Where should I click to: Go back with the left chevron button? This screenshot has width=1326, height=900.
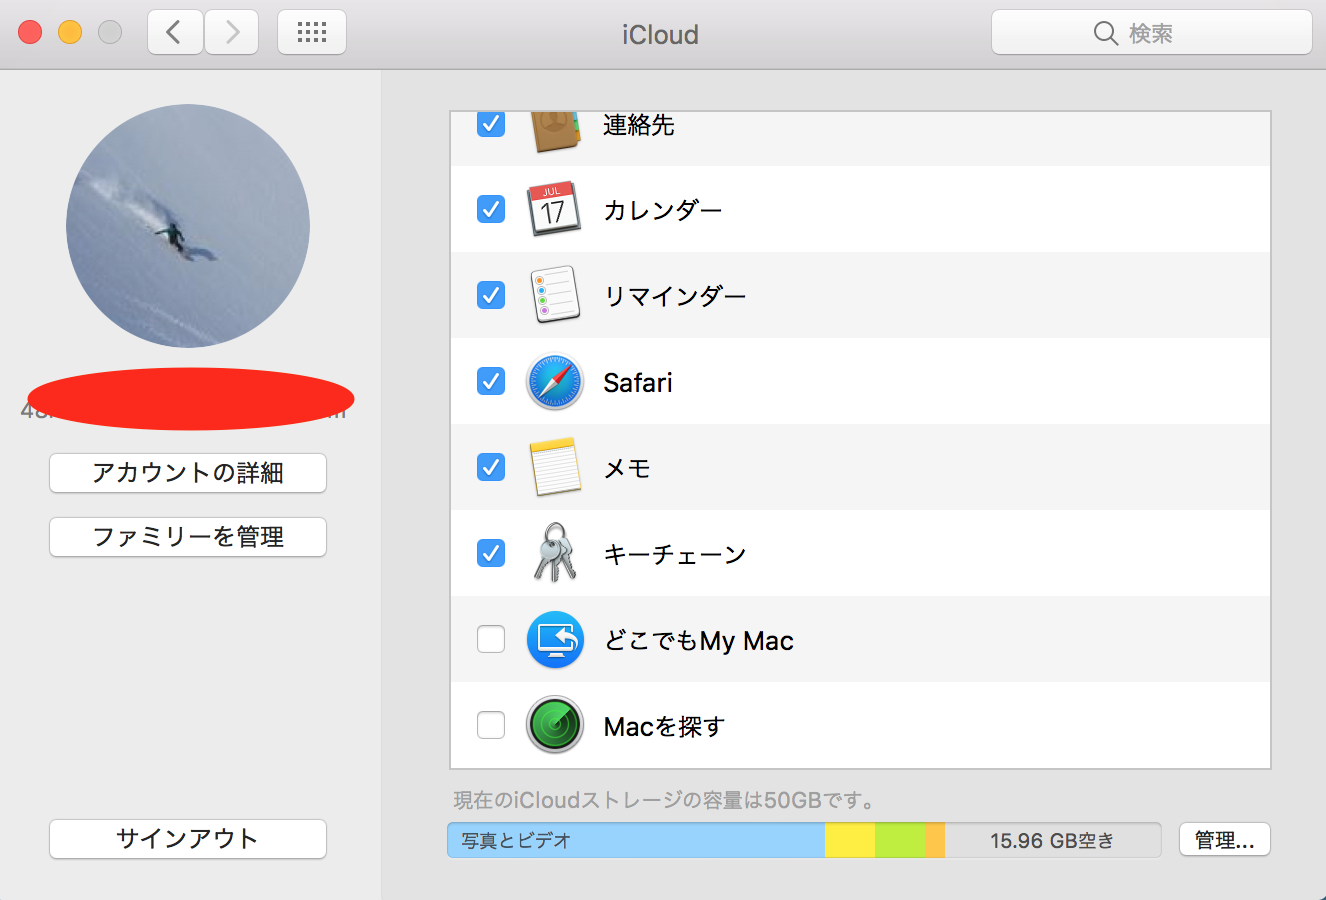(175, 33)
